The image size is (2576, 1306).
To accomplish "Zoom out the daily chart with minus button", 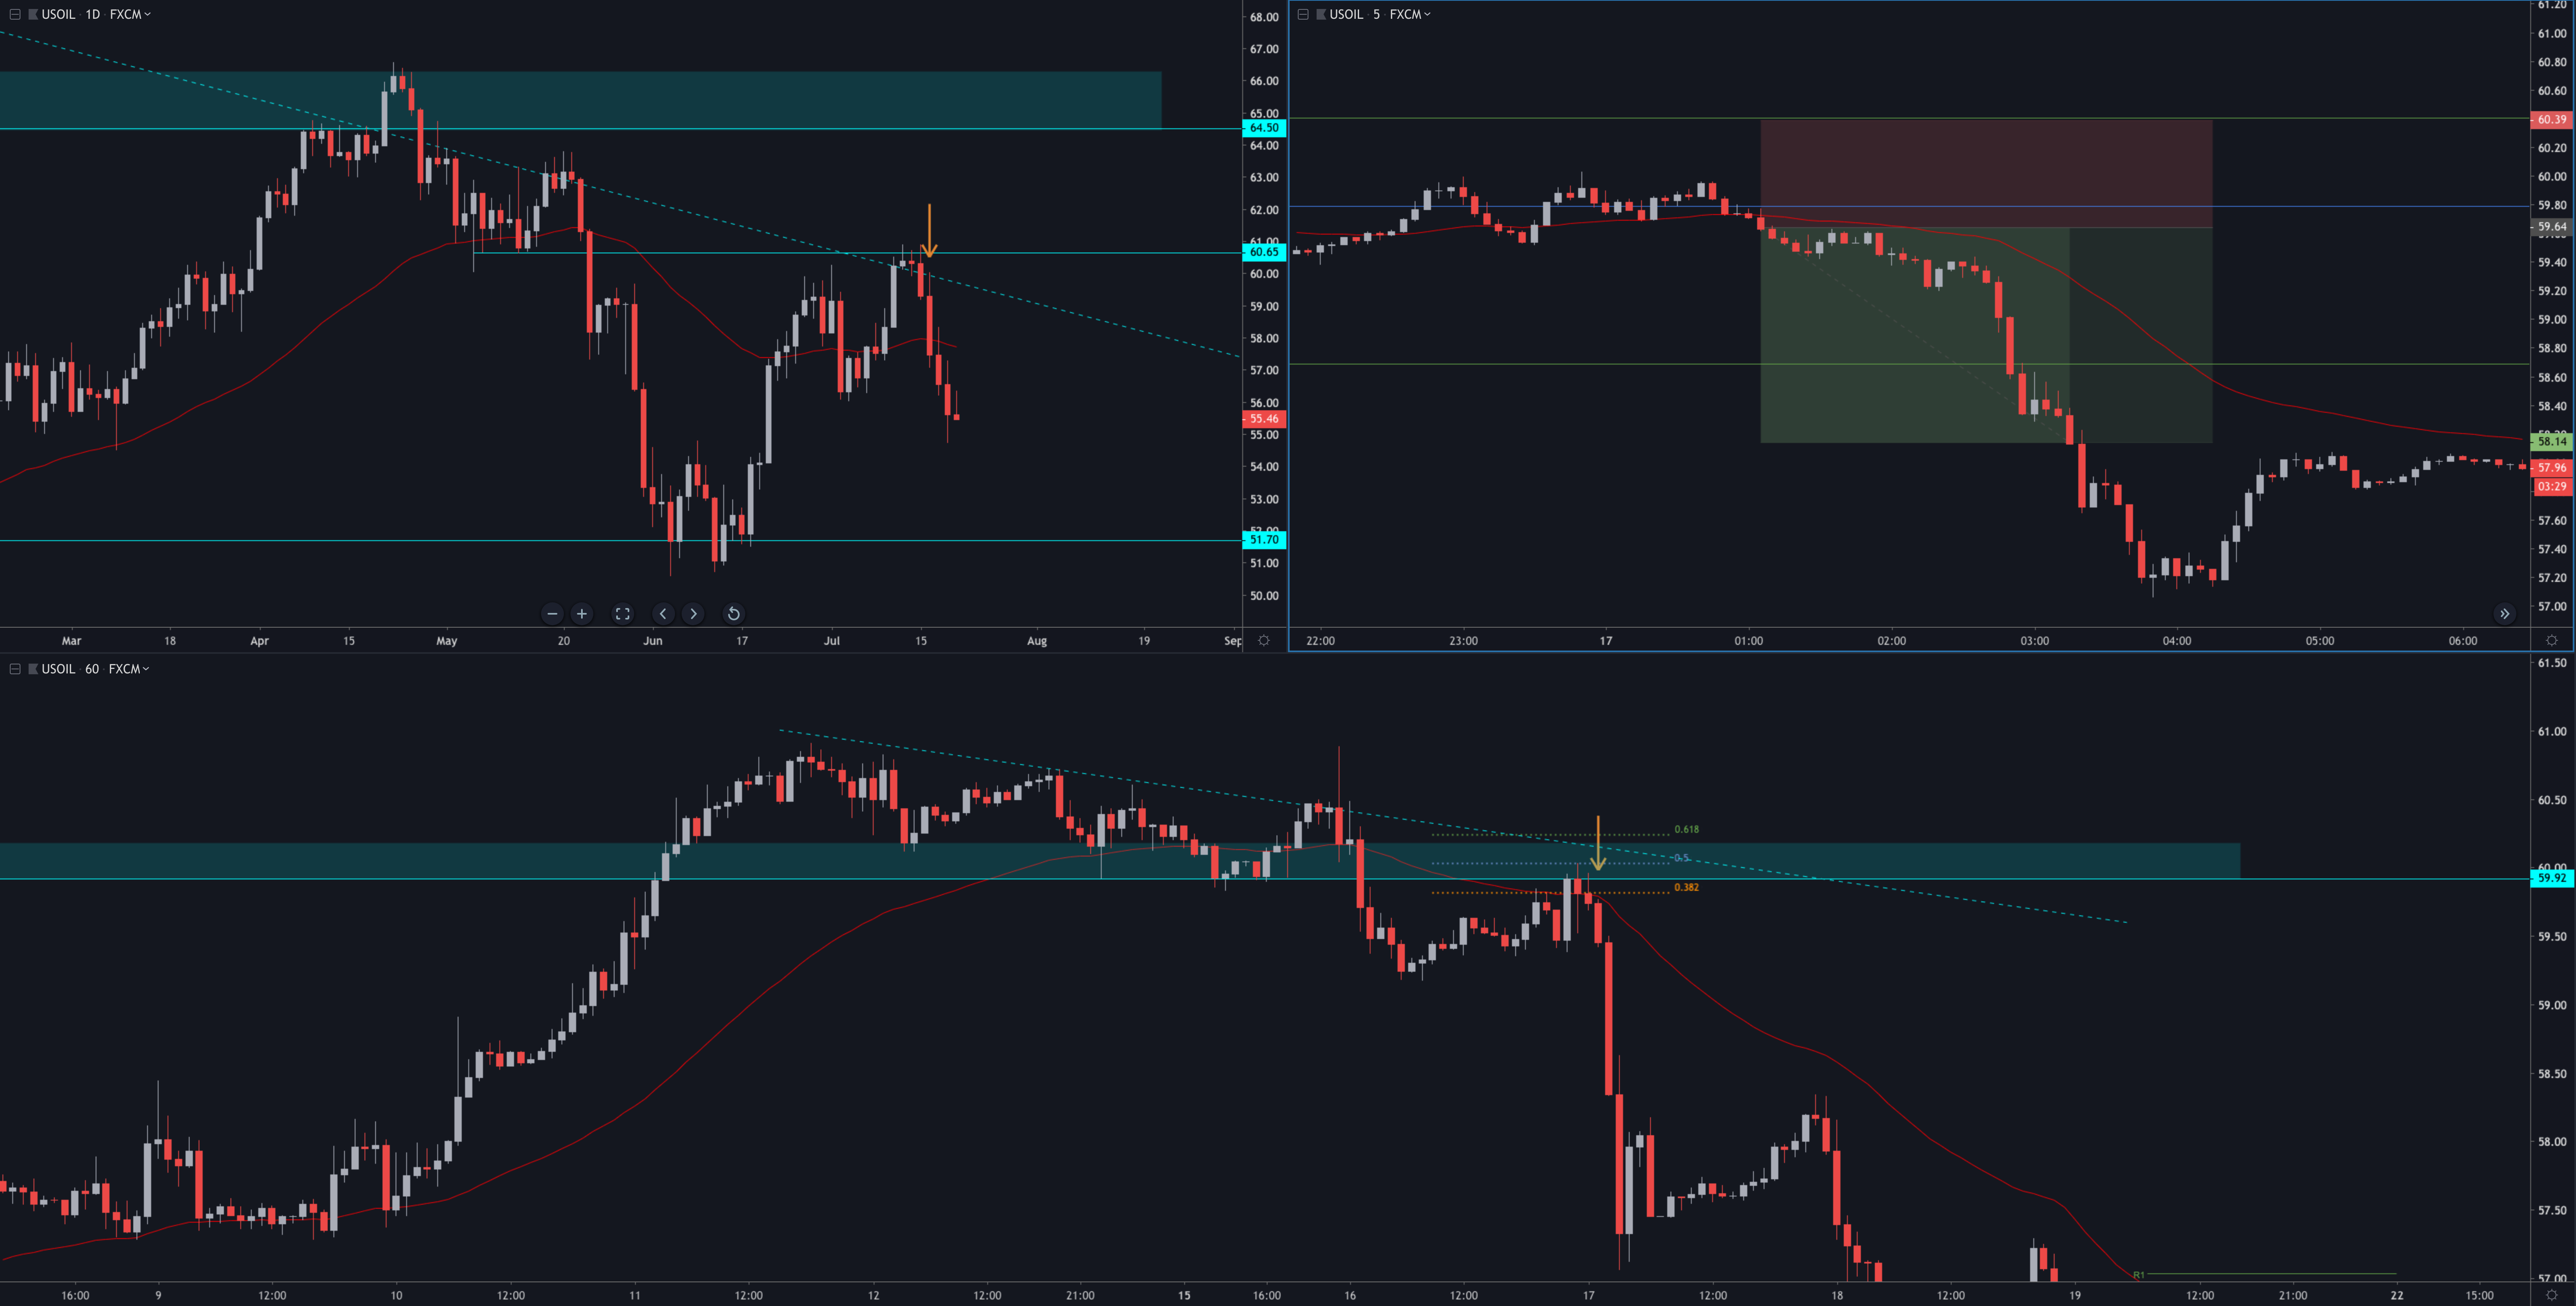I will click(552, 614).
